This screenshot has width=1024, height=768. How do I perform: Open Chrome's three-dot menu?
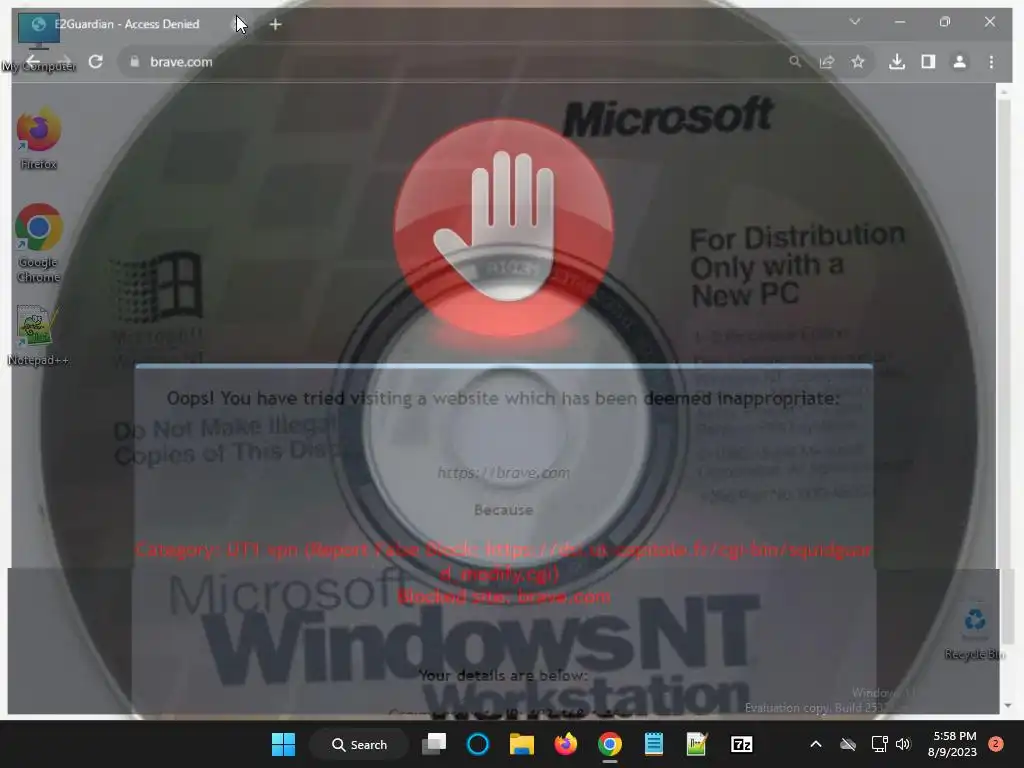991,61
